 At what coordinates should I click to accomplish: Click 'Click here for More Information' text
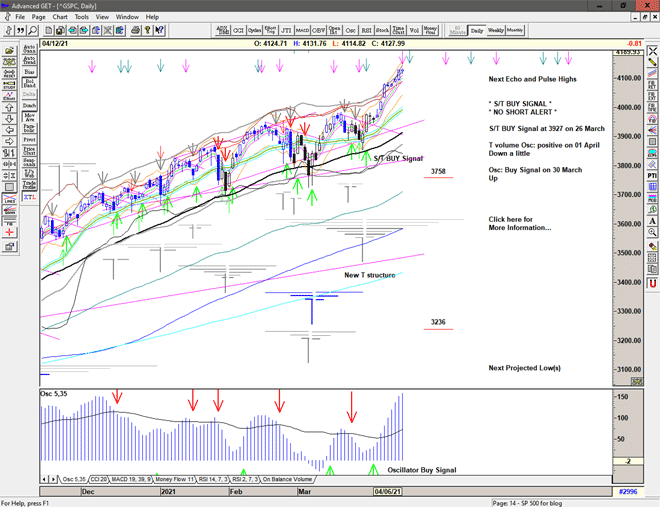519,223
